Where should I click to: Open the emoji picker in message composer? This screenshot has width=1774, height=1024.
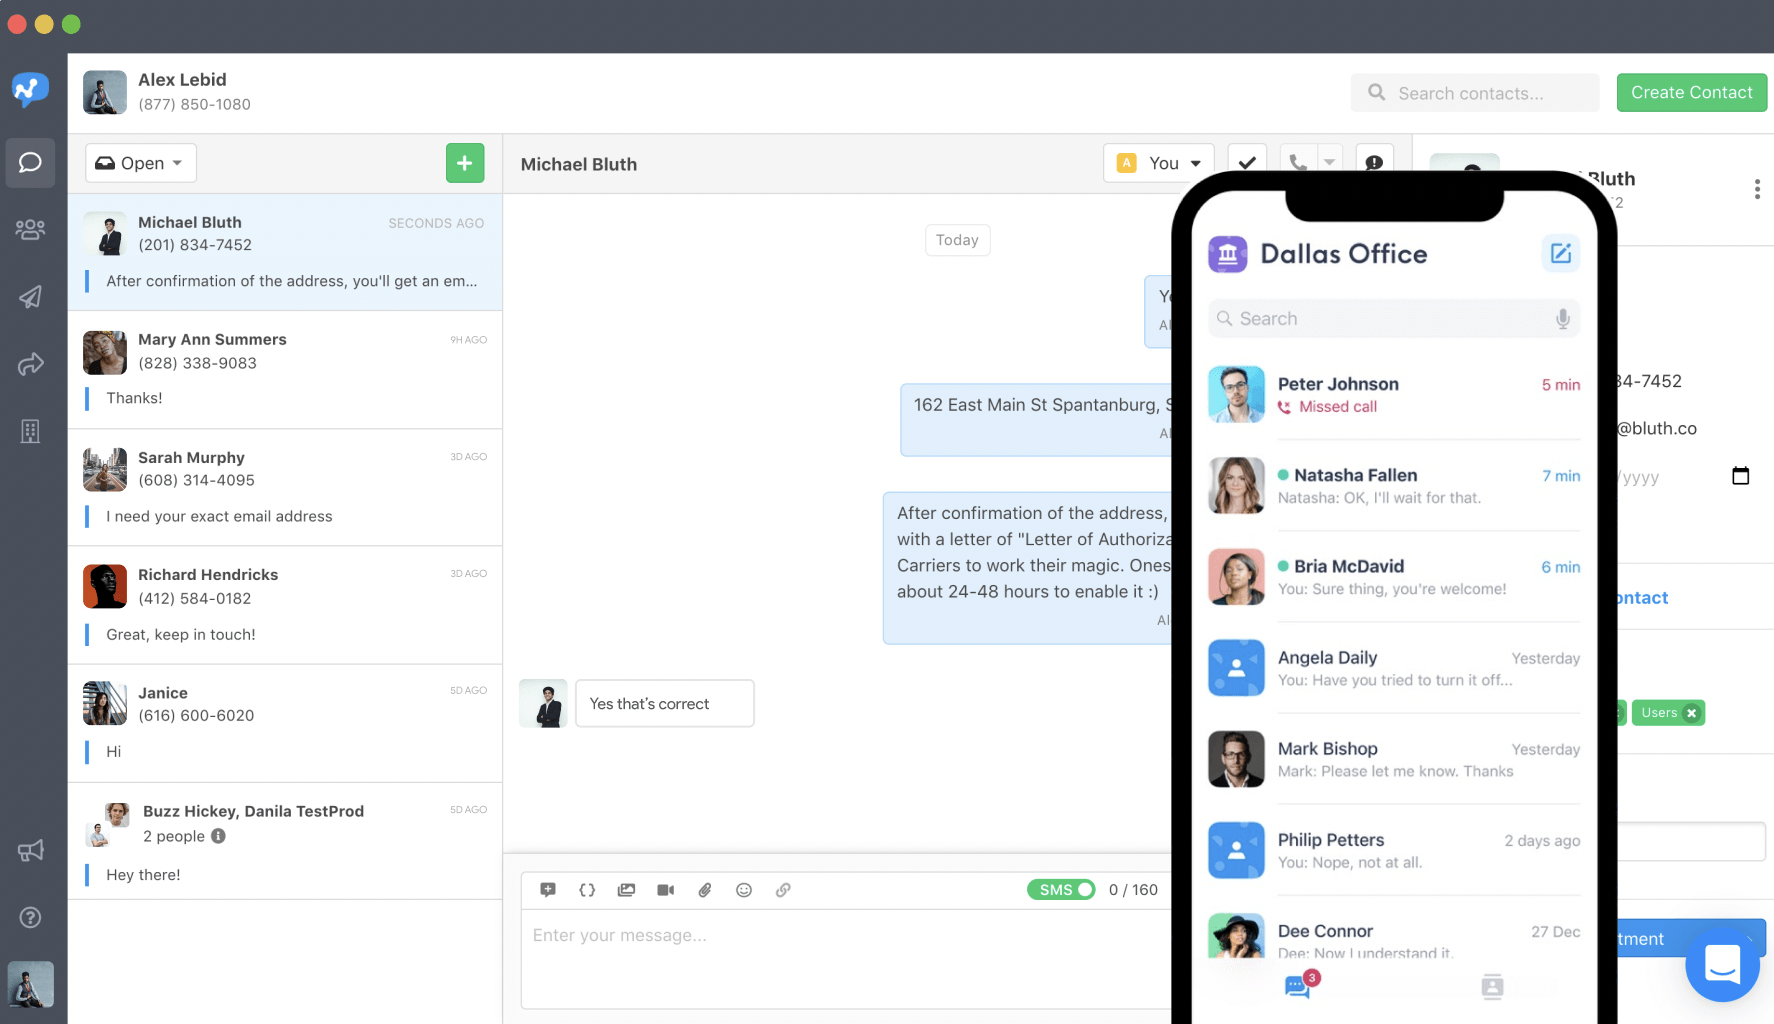click(744, 889)
